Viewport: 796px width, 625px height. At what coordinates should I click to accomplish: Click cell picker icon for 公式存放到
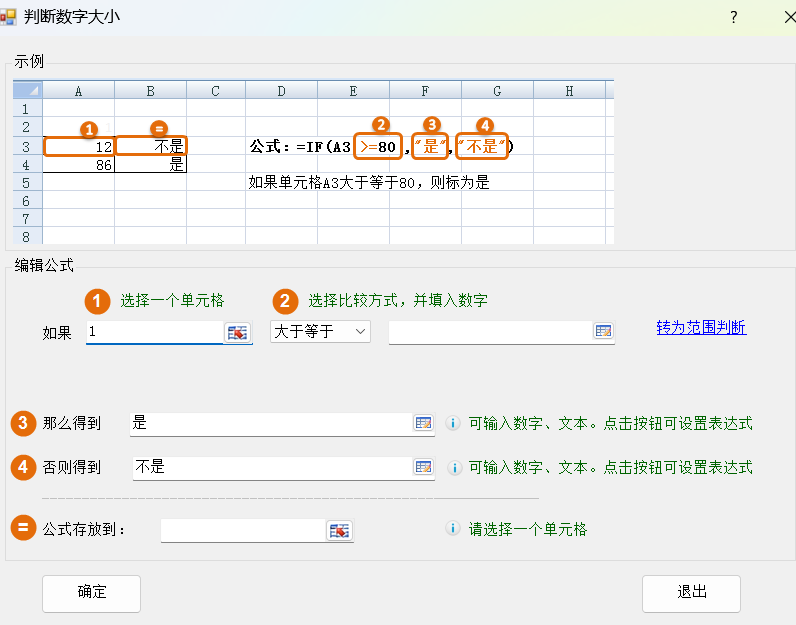(x=340, y=530)
